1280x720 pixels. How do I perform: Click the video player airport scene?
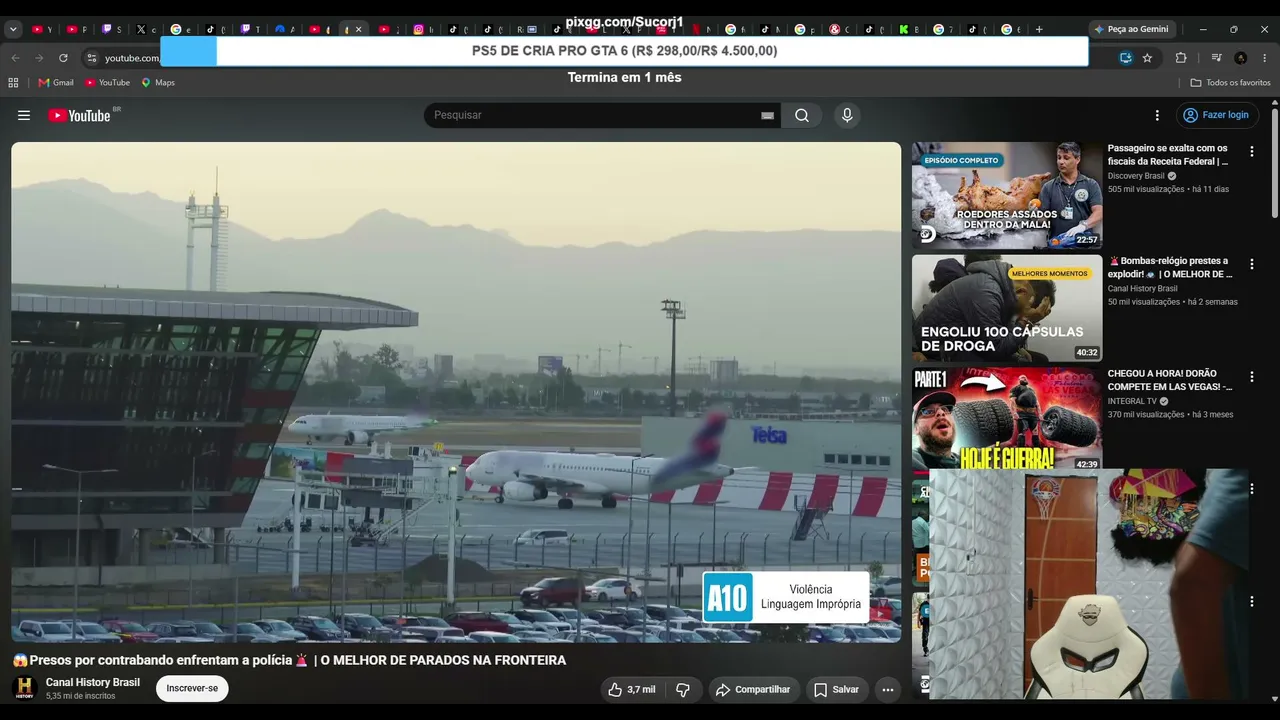tap(456, 392)
